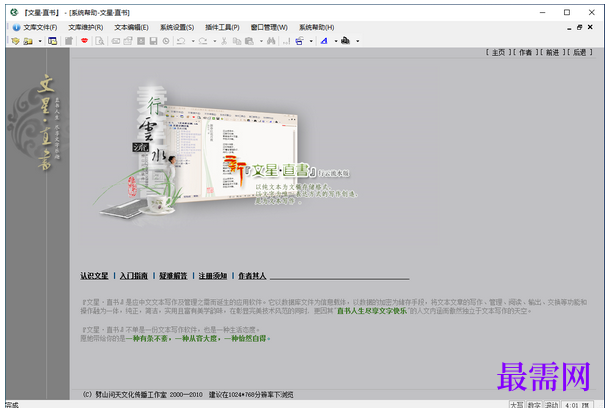Click the undo arrow icon

coord(181,41)
